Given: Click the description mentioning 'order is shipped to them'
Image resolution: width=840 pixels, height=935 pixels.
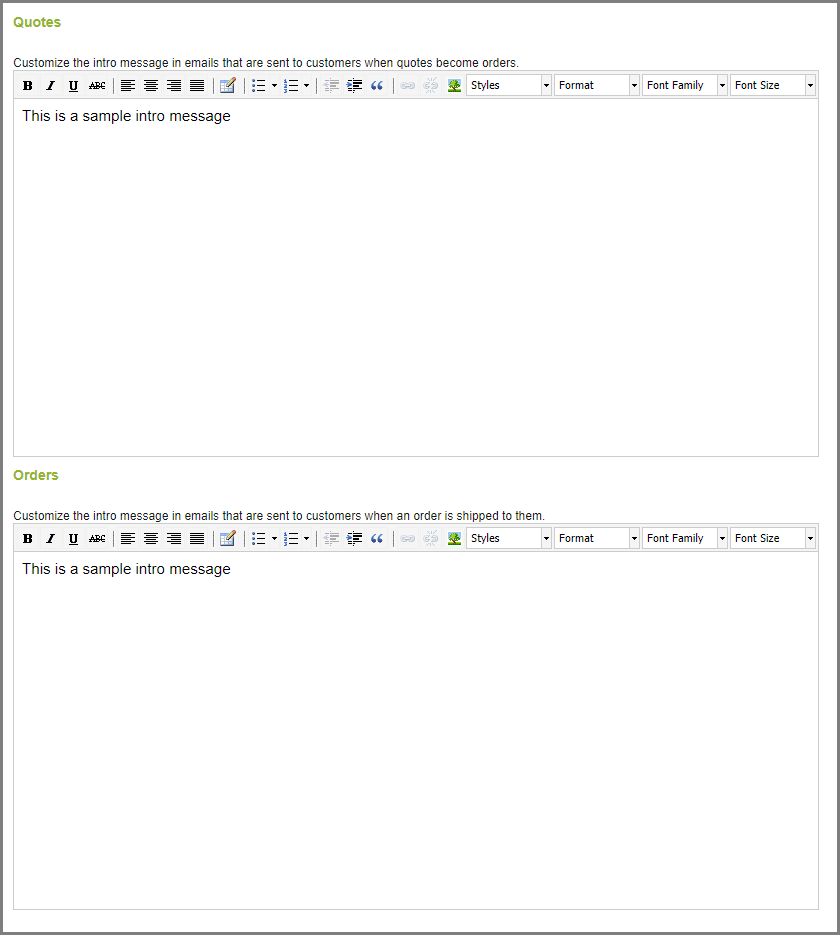Looking at the screenshot, I should 279,516.
